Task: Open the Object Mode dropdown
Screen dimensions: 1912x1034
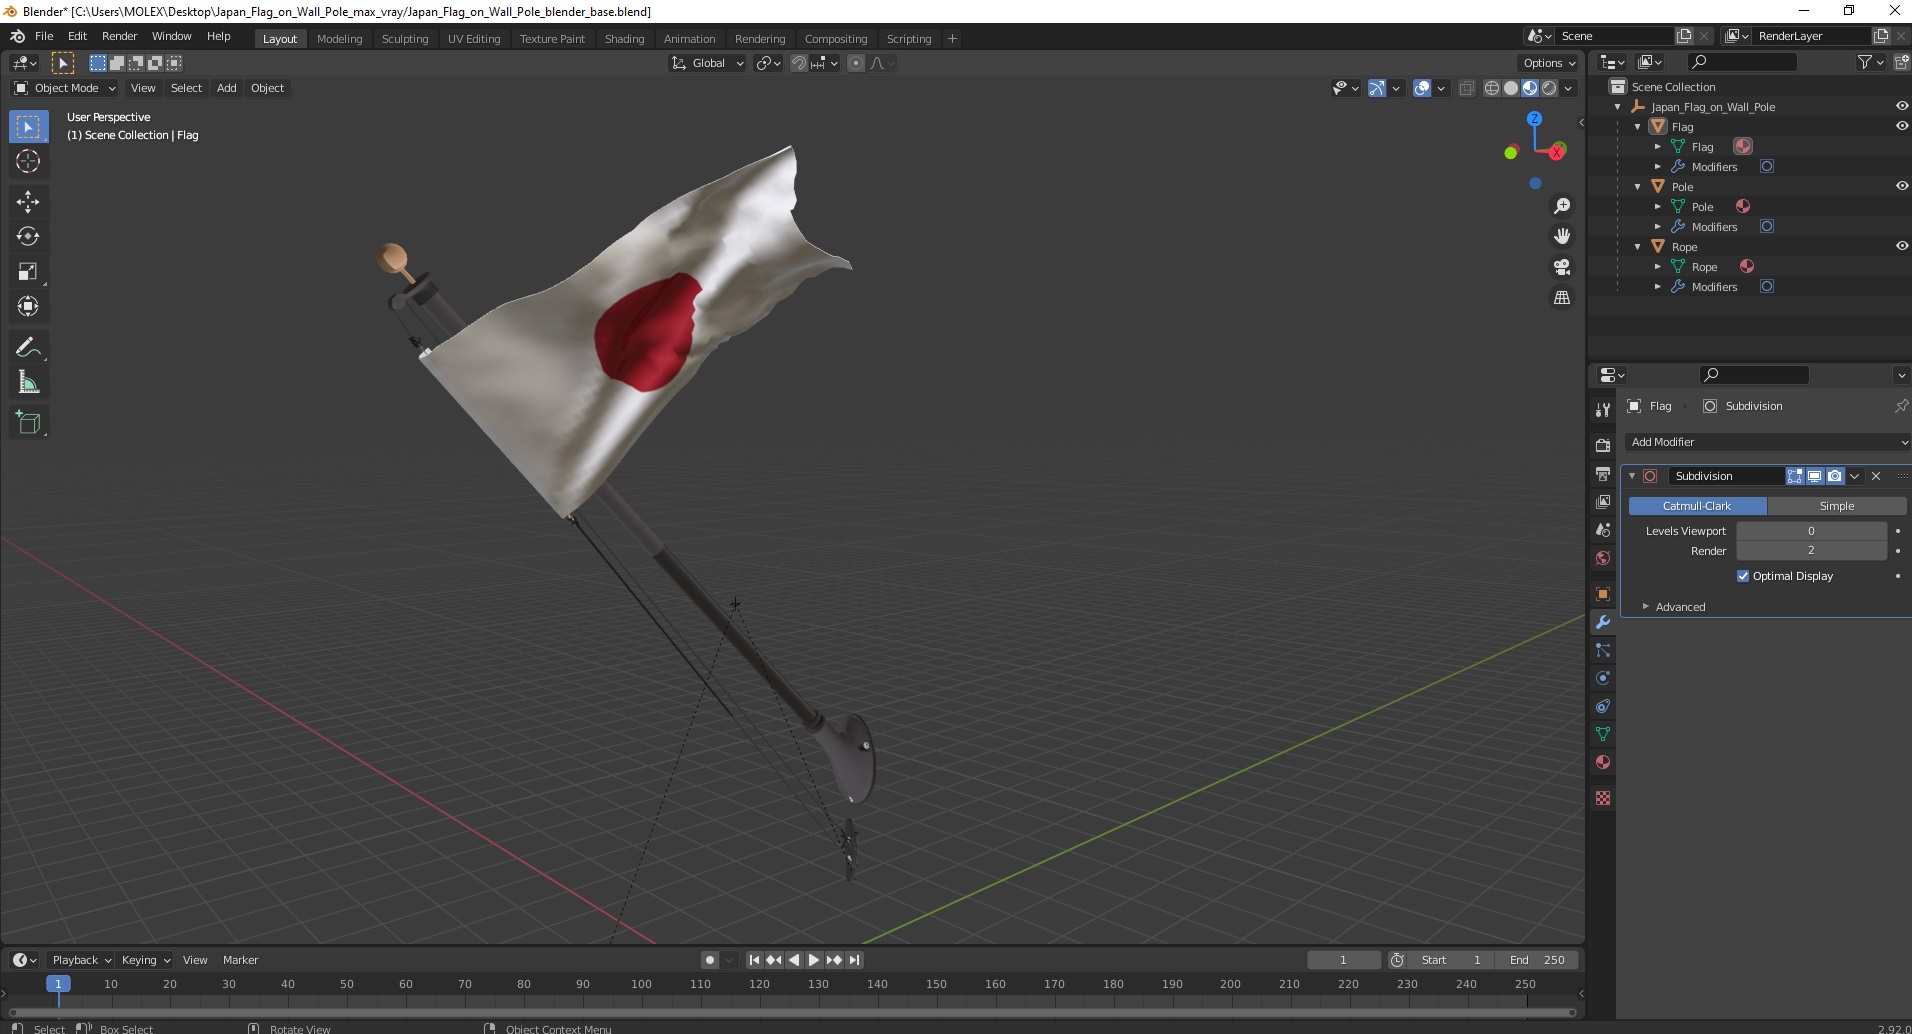Action: coord(65,88)
